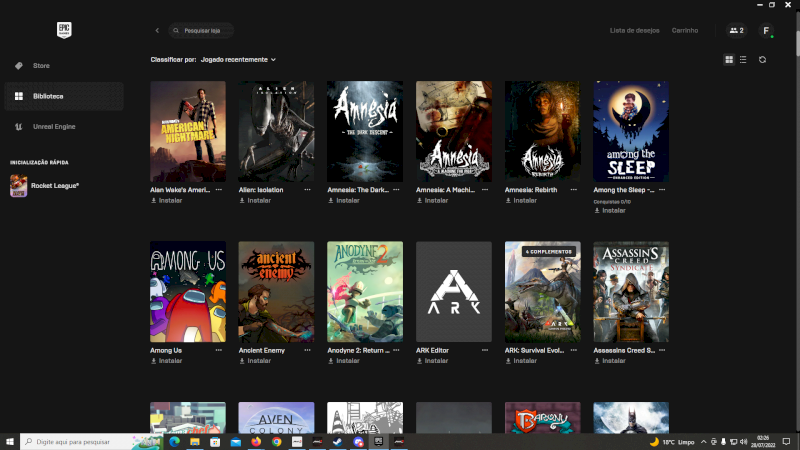The image size is (800, 450).
Task: Go back using the left arrow
Action: coord(157,31)
